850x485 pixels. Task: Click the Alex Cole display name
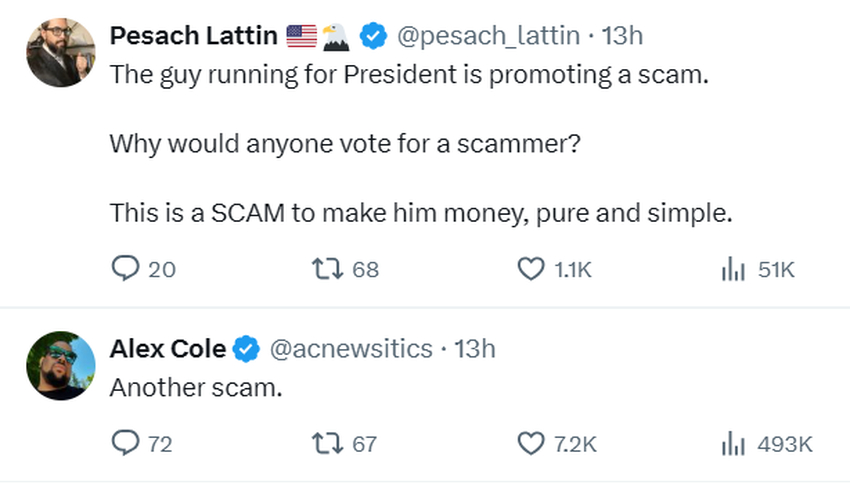click(169, 349)
